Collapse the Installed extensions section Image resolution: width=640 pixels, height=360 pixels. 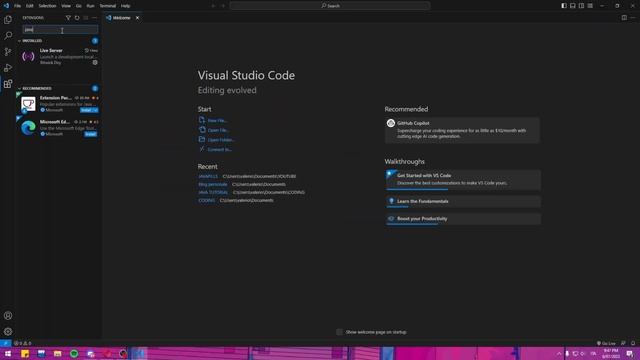coord(19,41)
